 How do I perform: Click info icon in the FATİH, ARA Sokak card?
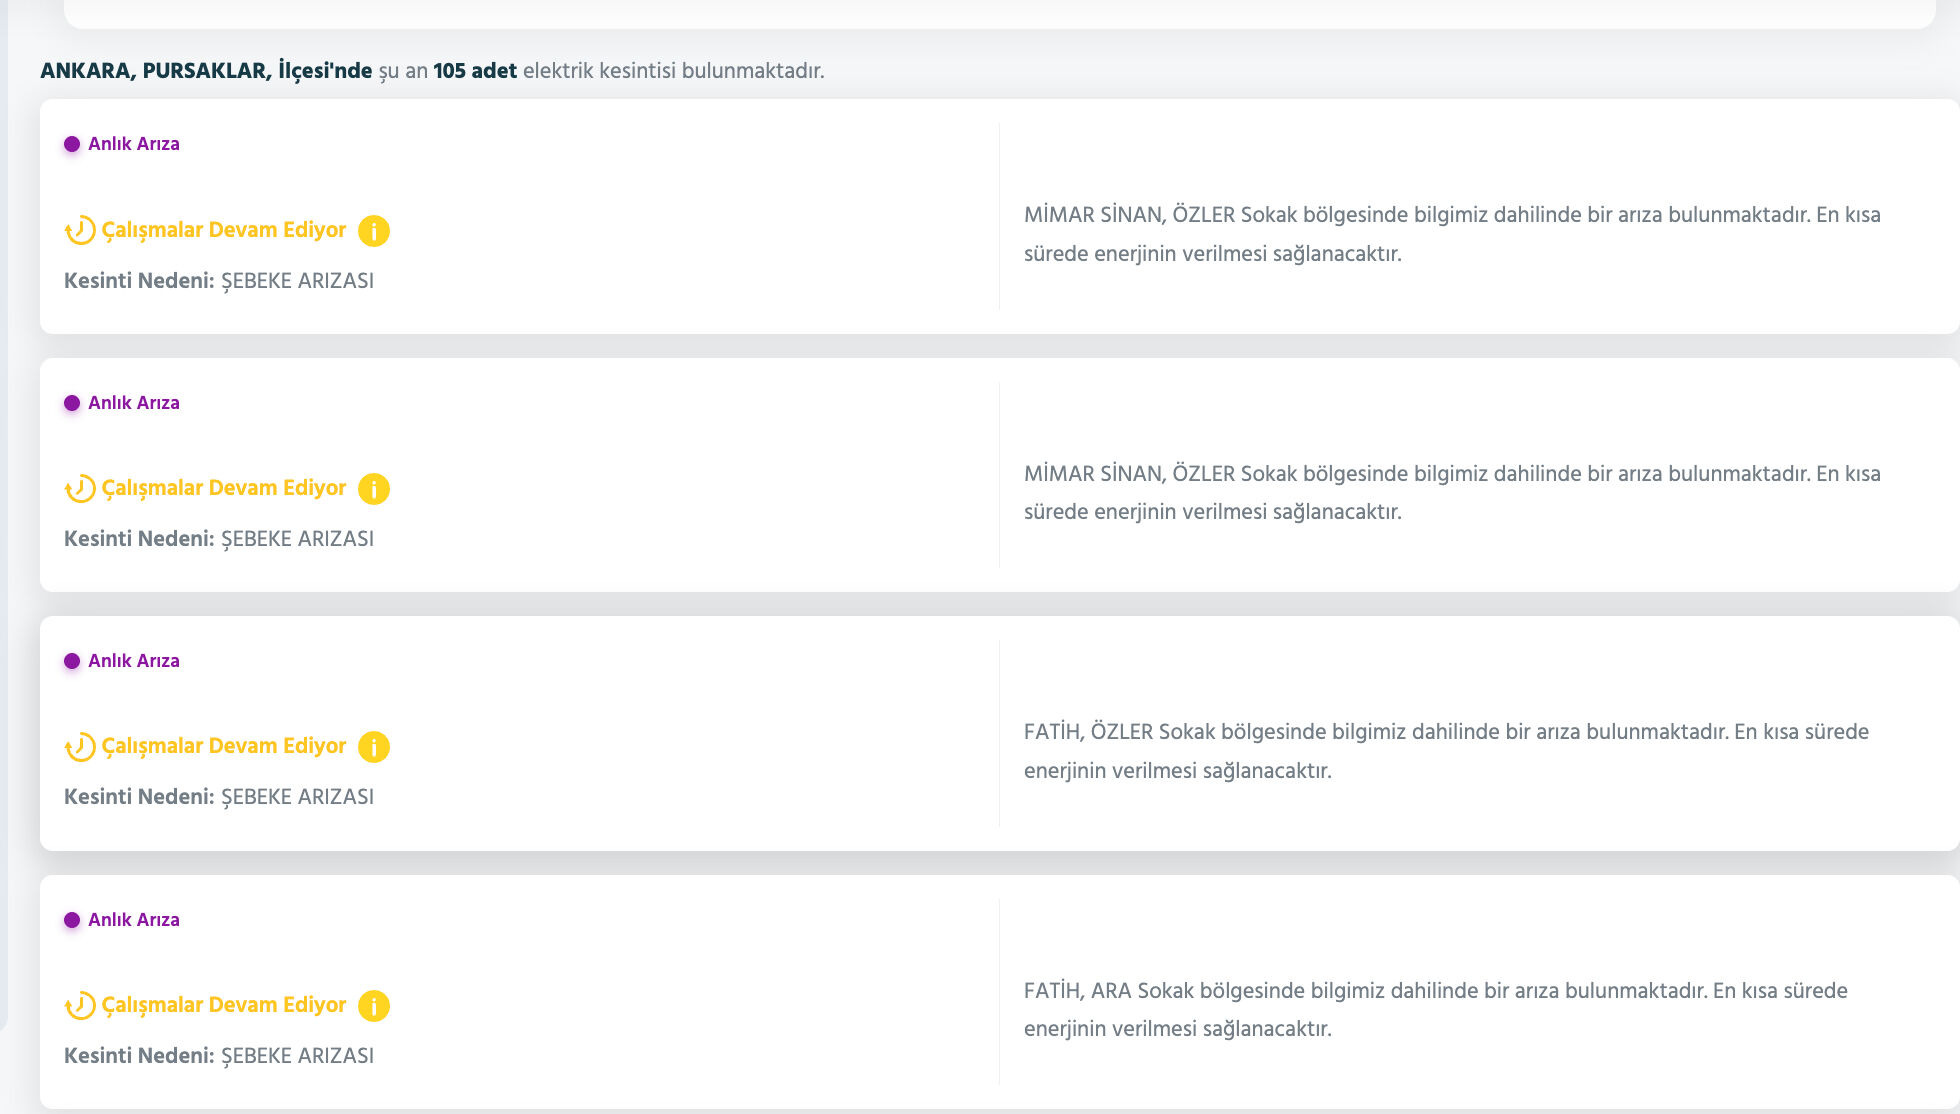coord(374,1006)
